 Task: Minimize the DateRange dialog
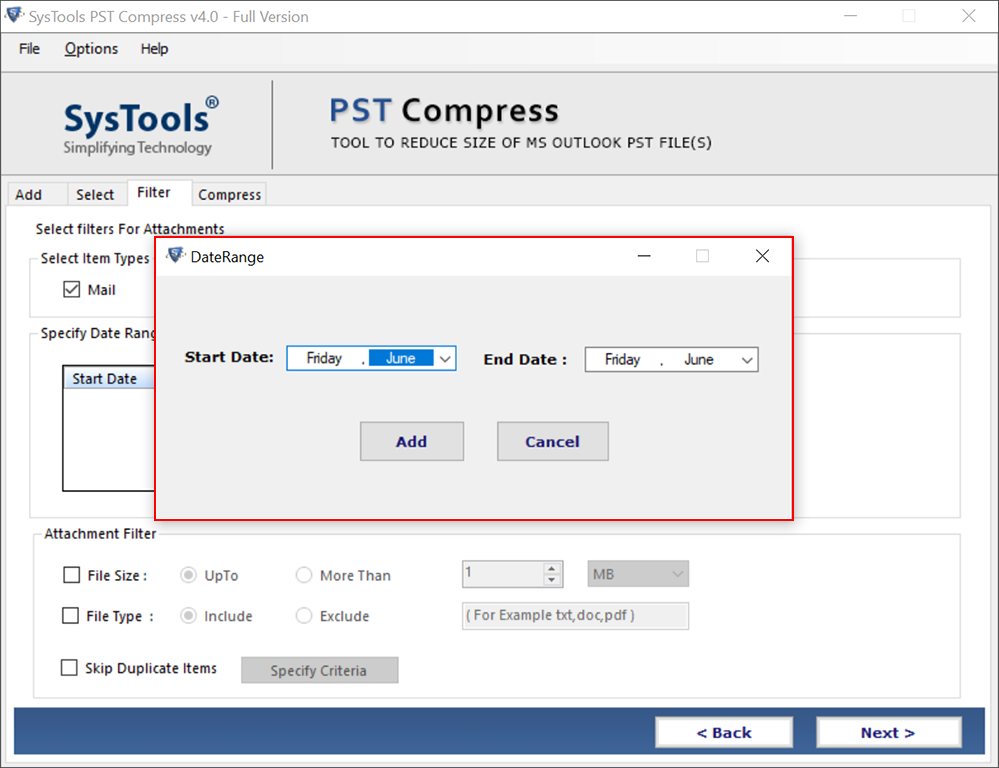644,256
